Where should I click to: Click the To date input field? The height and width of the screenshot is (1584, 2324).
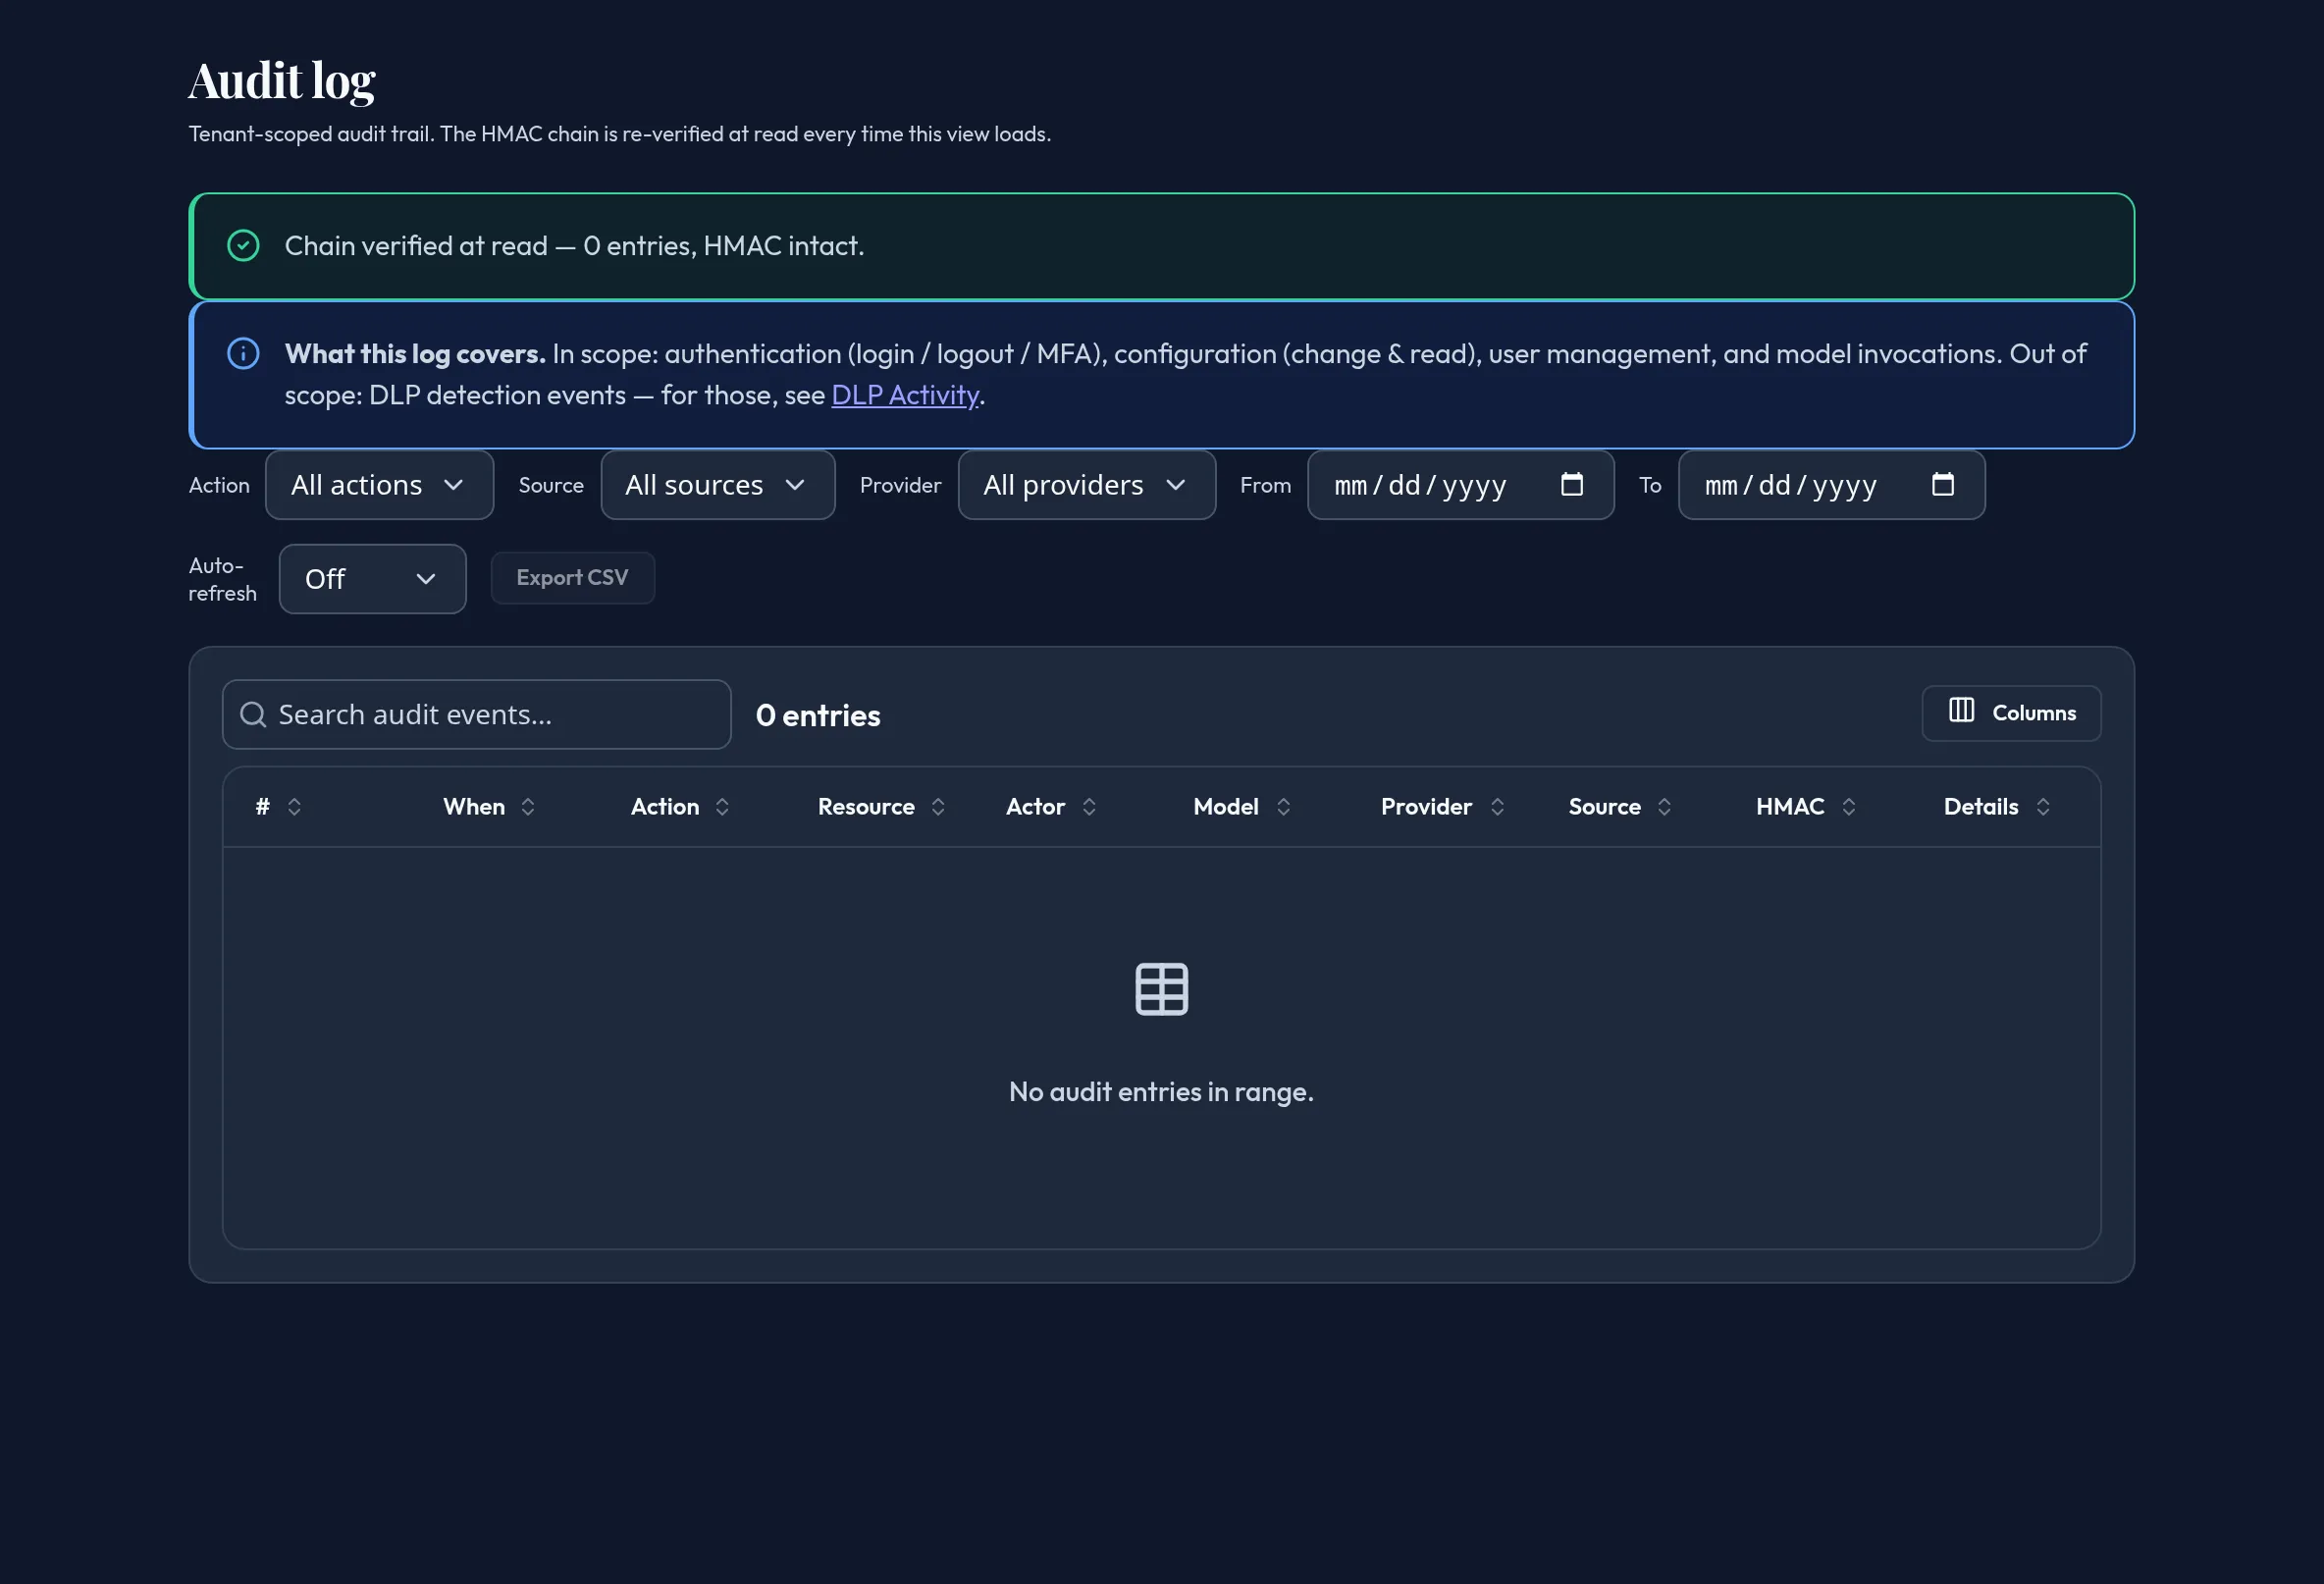coord(1831,485)
